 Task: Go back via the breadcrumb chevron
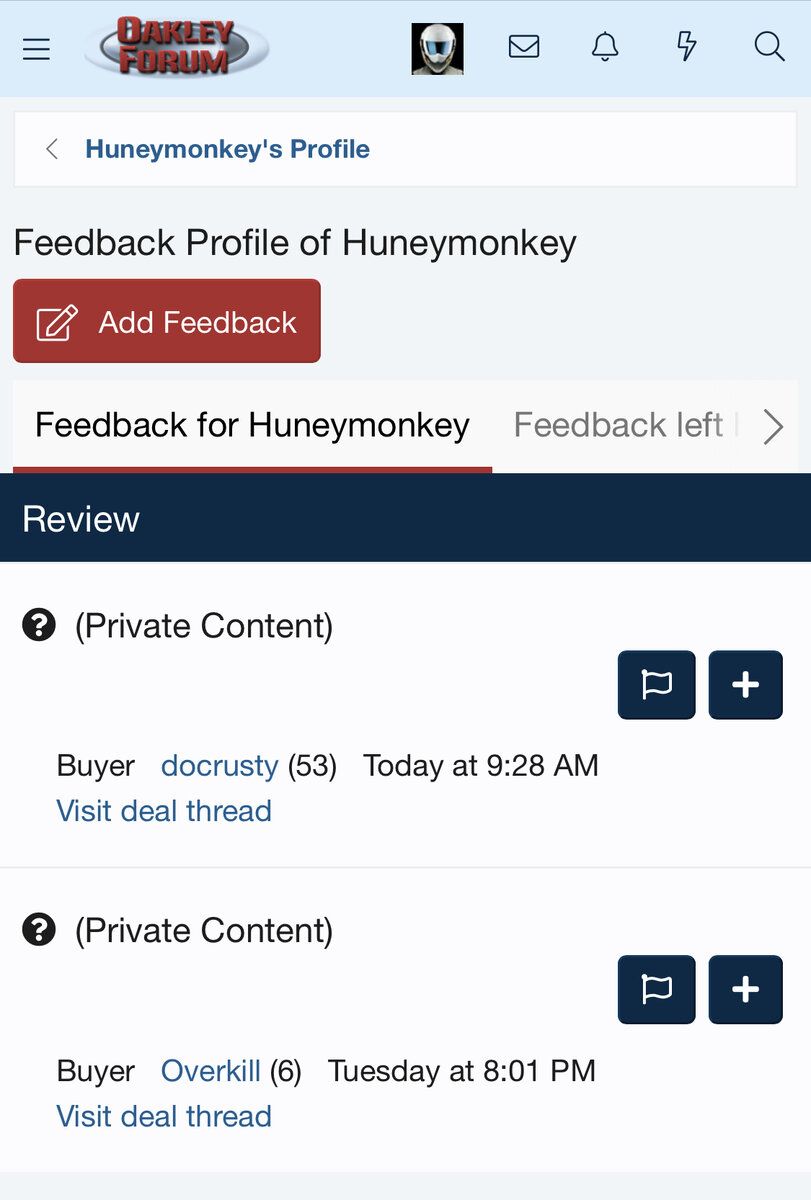click(x=52, y=149)
